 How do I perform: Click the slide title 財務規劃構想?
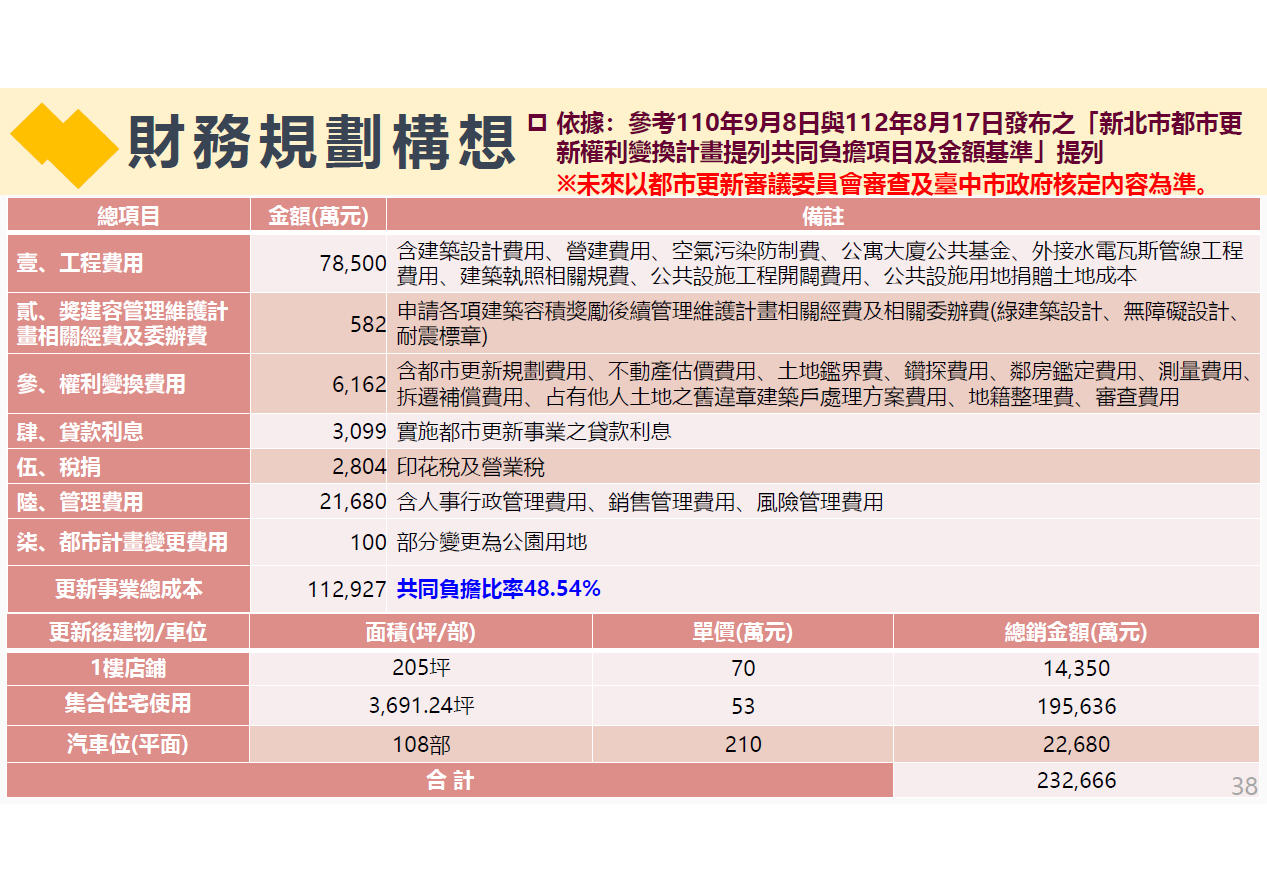coord(322,141)
